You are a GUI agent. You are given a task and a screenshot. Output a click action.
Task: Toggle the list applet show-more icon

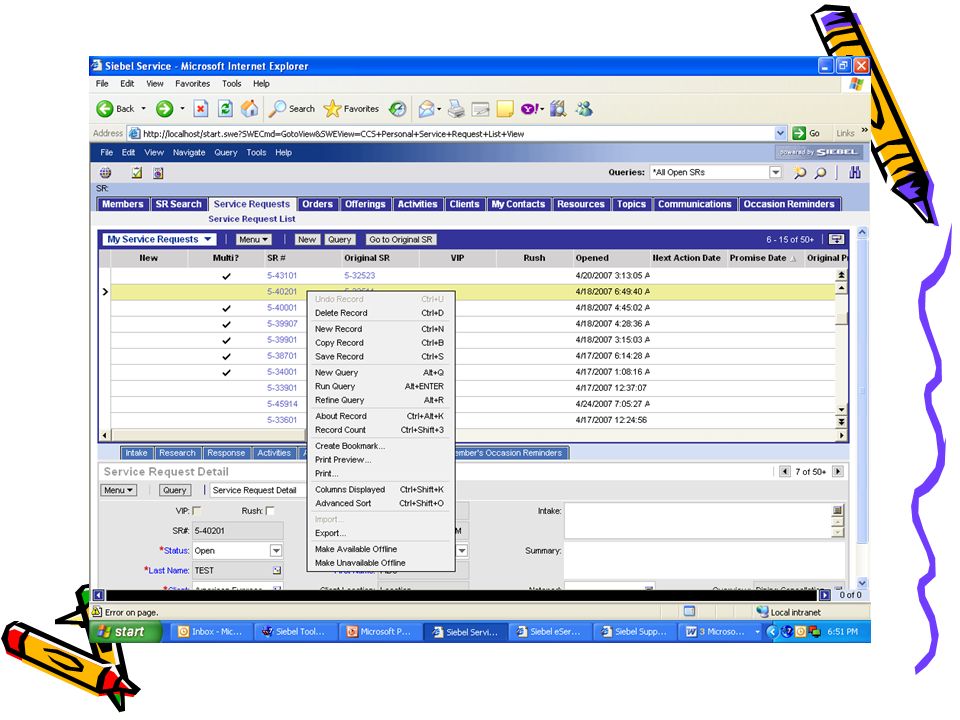(836, 239)
